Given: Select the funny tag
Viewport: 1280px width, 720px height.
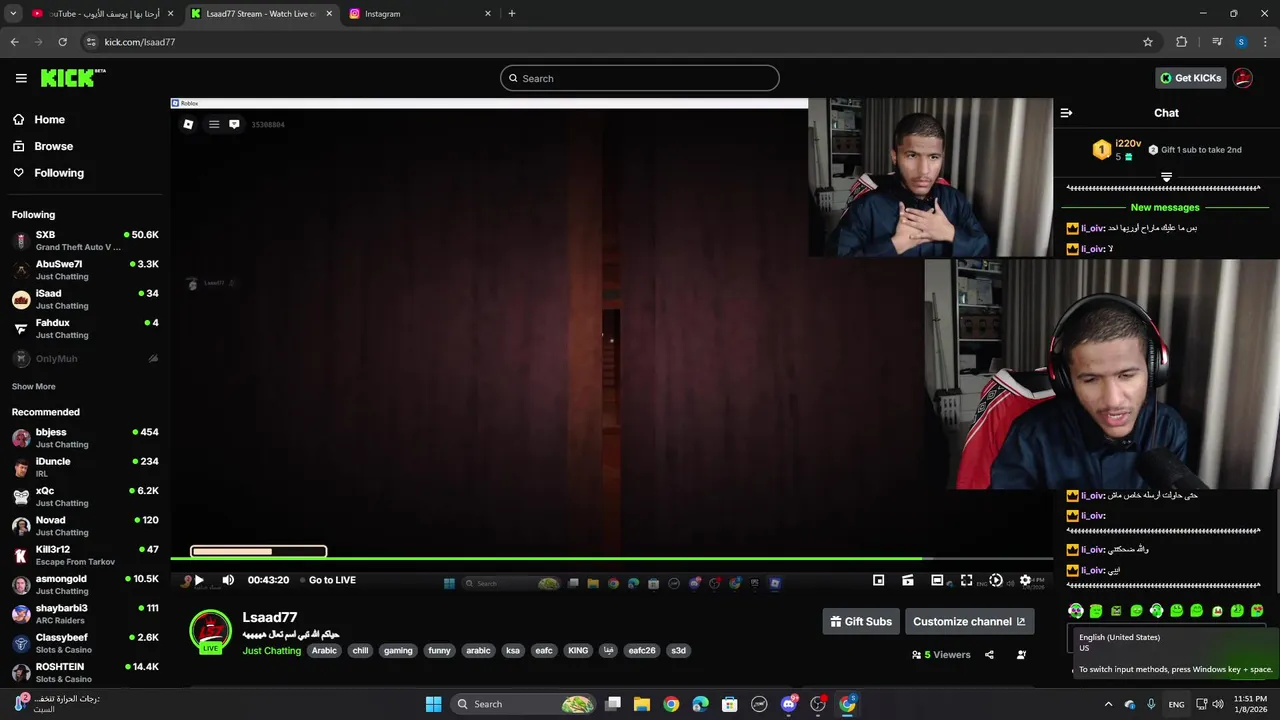Looking at the screenshot, I should click(439, 650).
